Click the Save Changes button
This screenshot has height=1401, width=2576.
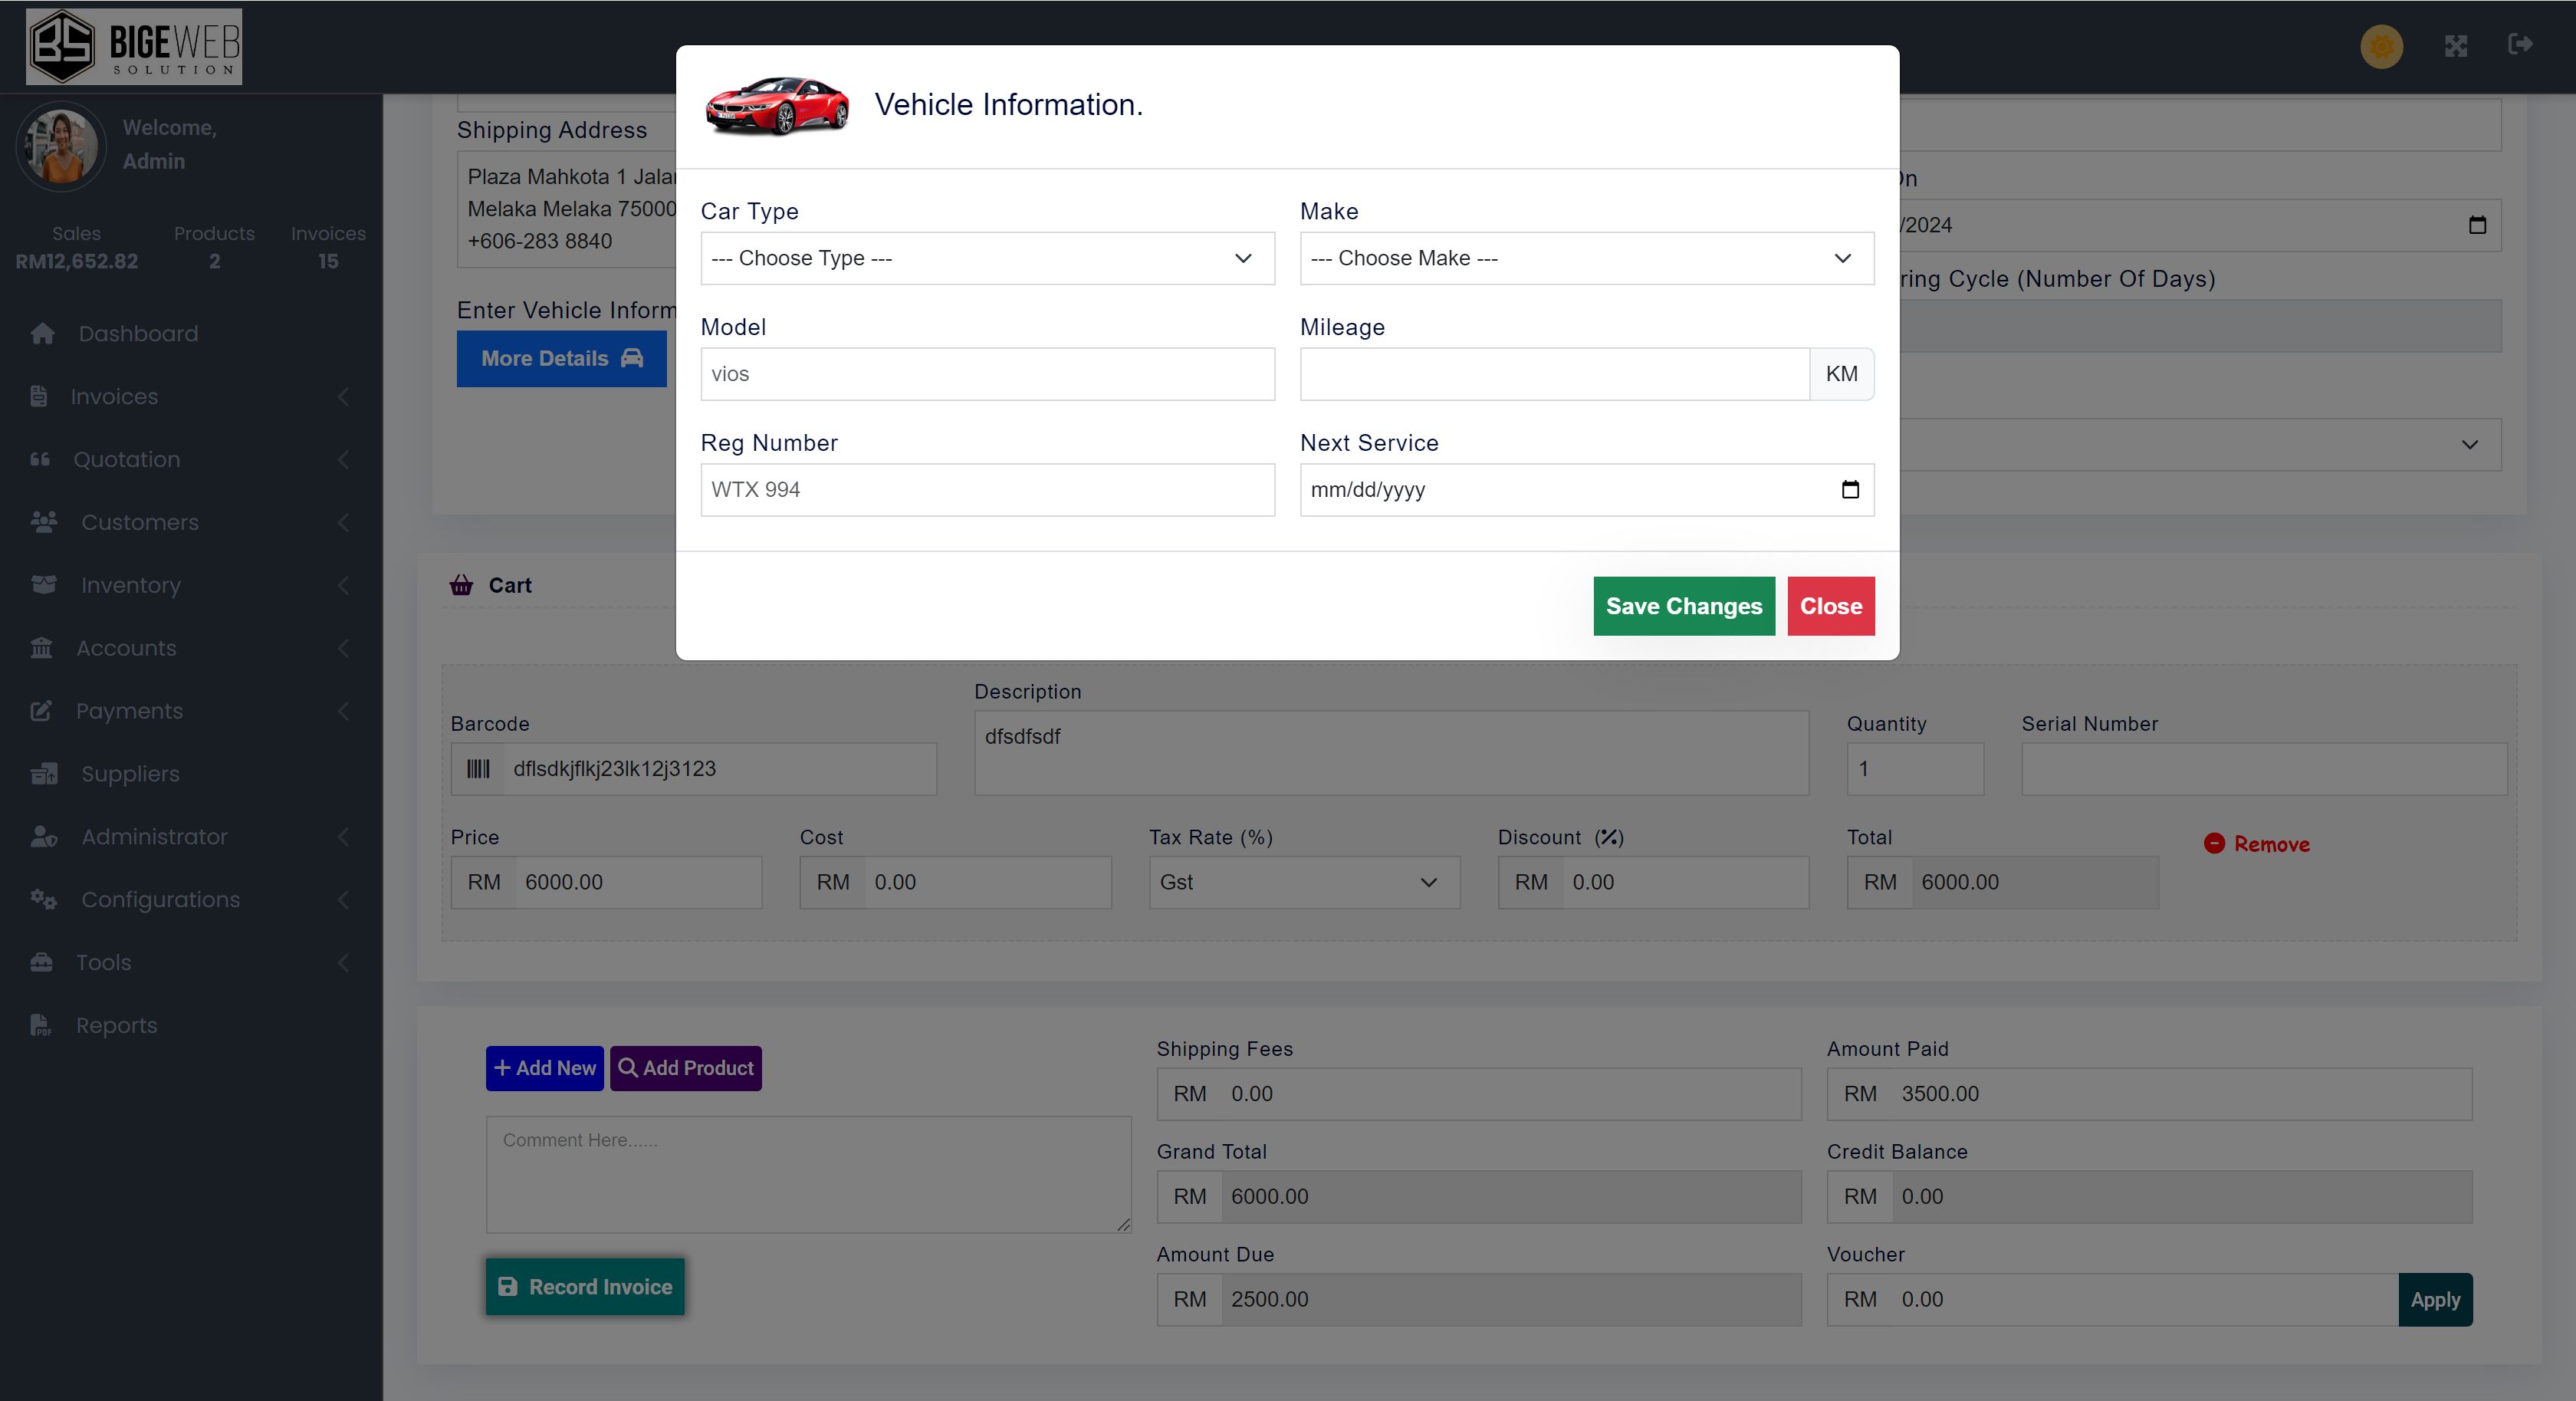click(x=1684, y=606)
